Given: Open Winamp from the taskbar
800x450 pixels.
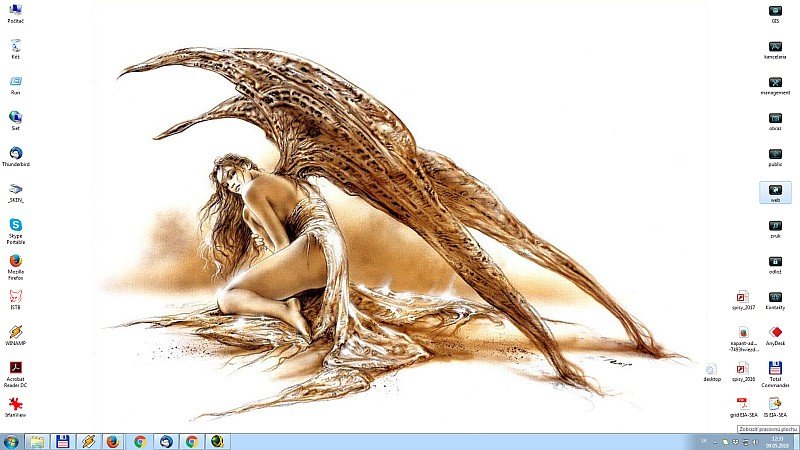Looking at the screenshot, I should pyautogui.click(x=88, y=441).
